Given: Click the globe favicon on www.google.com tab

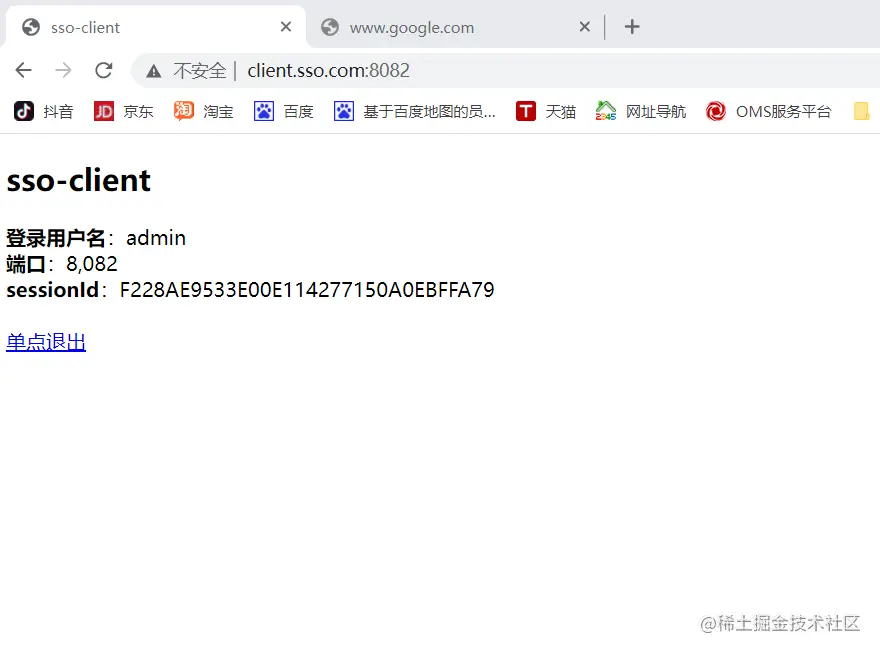Looking at the screenshot, I should 330,27.
